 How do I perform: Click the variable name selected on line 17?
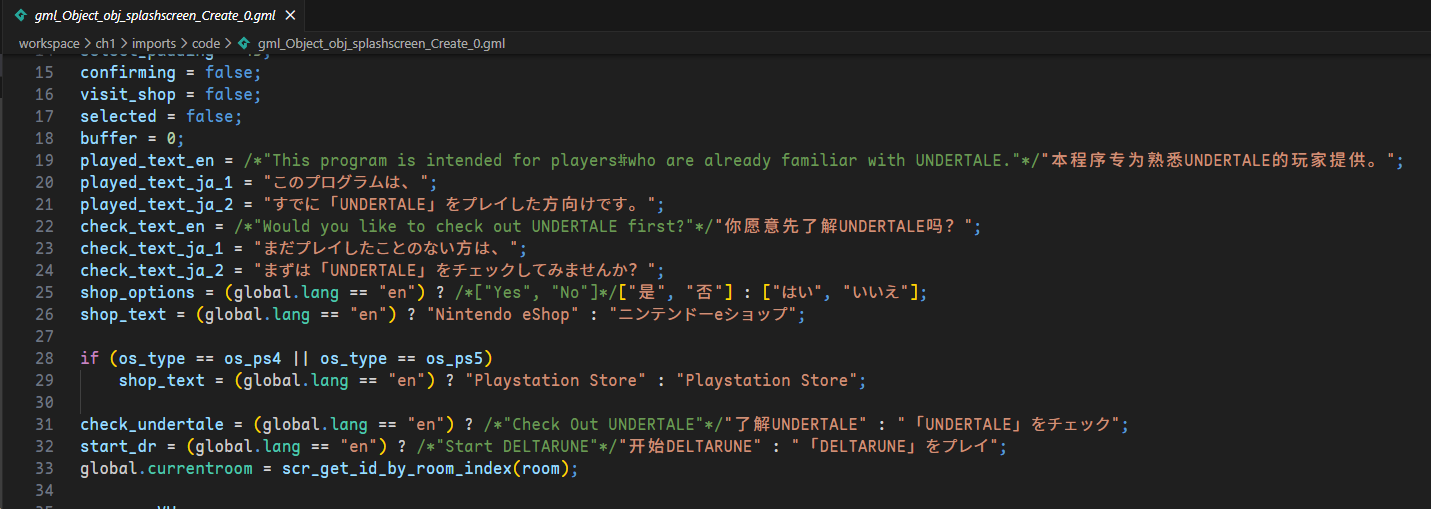tap(118, 116)
